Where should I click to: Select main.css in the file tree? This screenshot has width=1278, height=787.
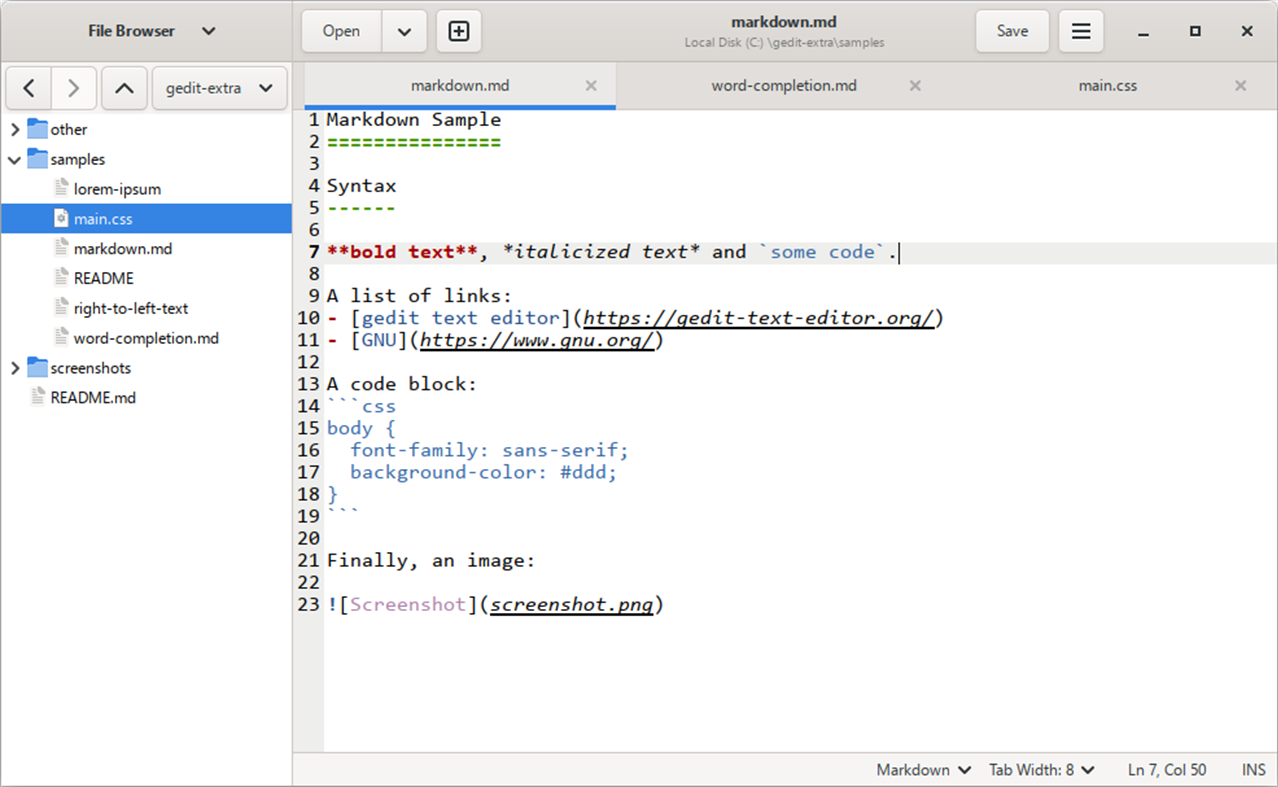pyautogui.click(x=103, y=218)
